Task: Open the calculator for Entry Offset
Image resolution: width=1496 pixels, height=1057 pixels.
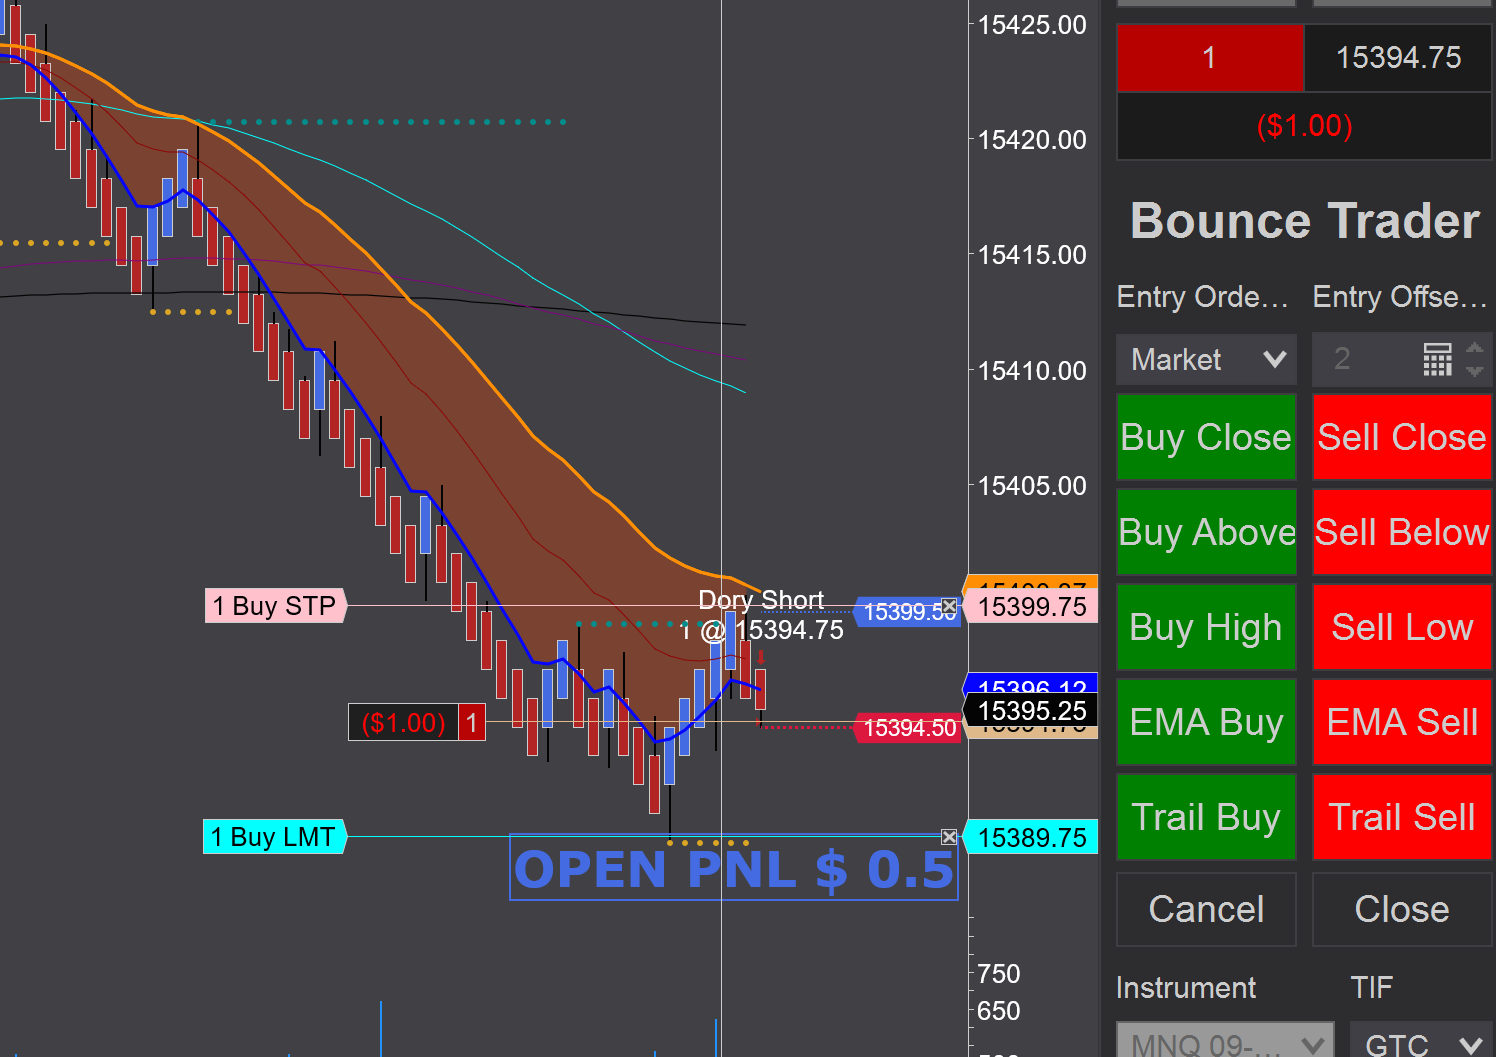Action: click(x=1438, y=359)
